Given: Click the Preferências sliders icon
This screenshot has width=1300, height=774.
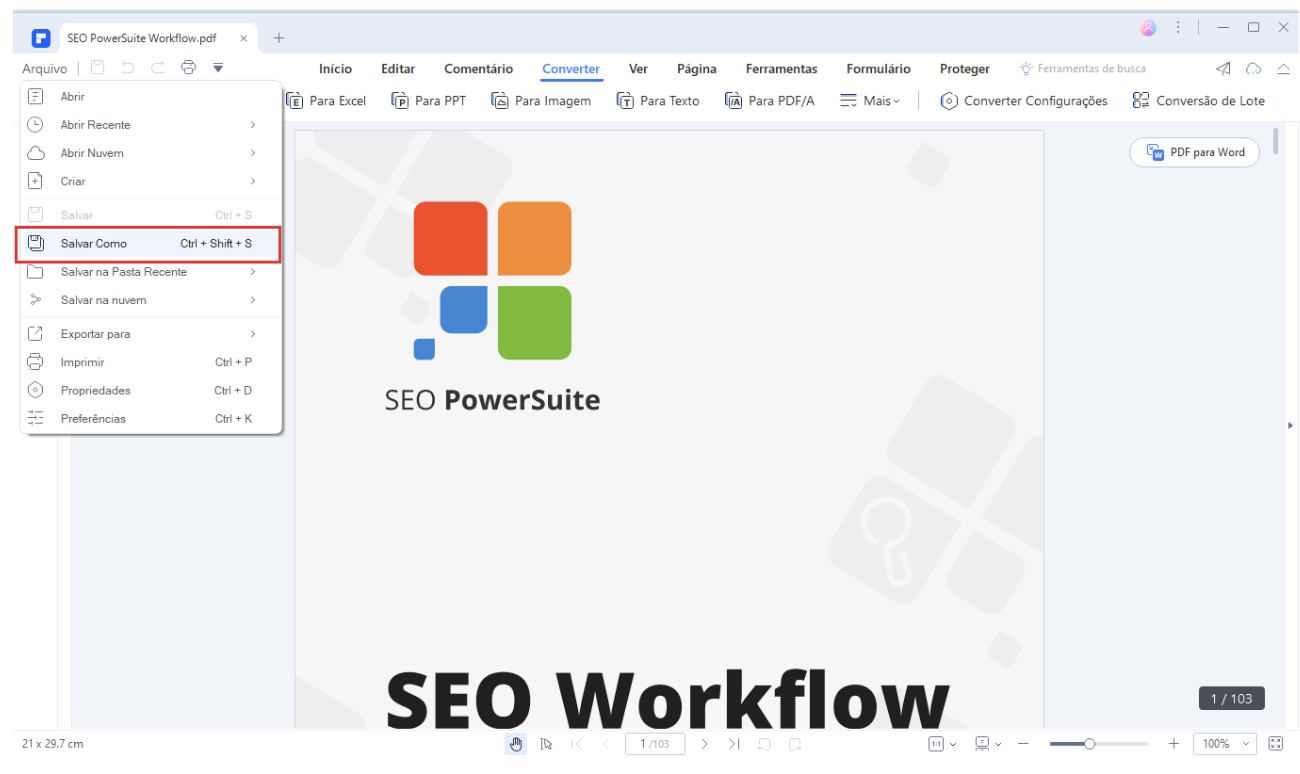Looking at the screenshot, I should pos(35,418).
